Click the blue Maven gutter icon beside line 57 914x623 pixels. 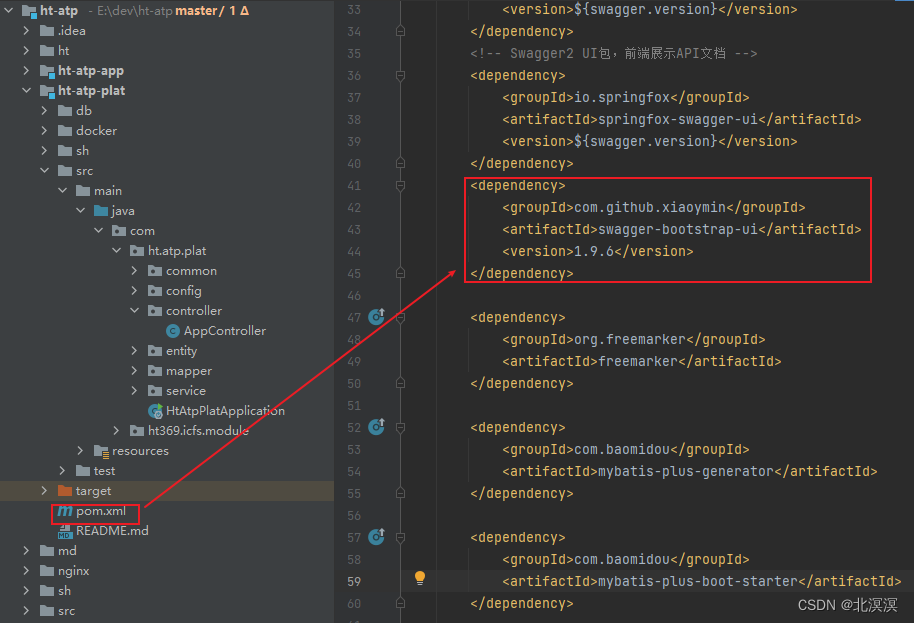point(376,537)
